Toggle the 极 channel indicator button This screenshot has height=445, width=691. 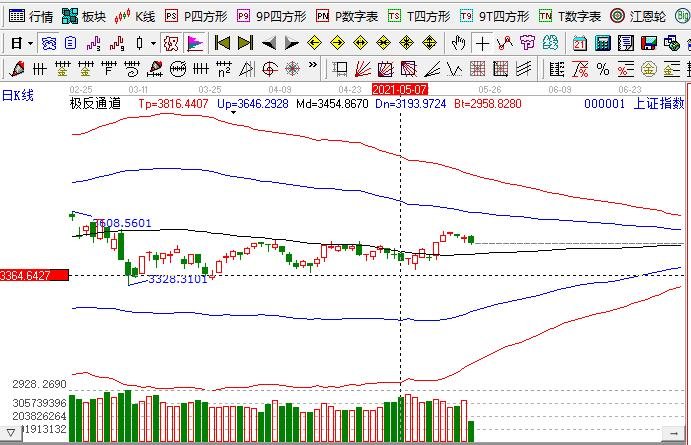(x=171, y=43)
